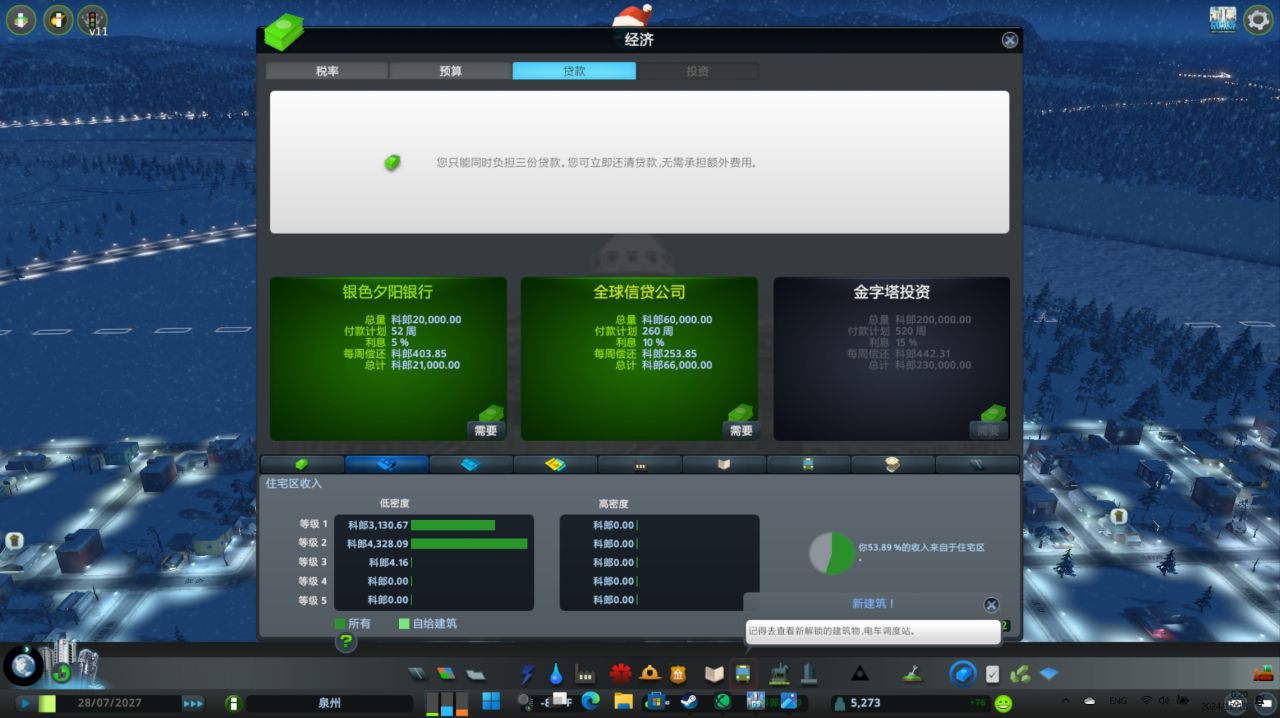
Task: Open the Info views globe
Action: tap(23, 665)
